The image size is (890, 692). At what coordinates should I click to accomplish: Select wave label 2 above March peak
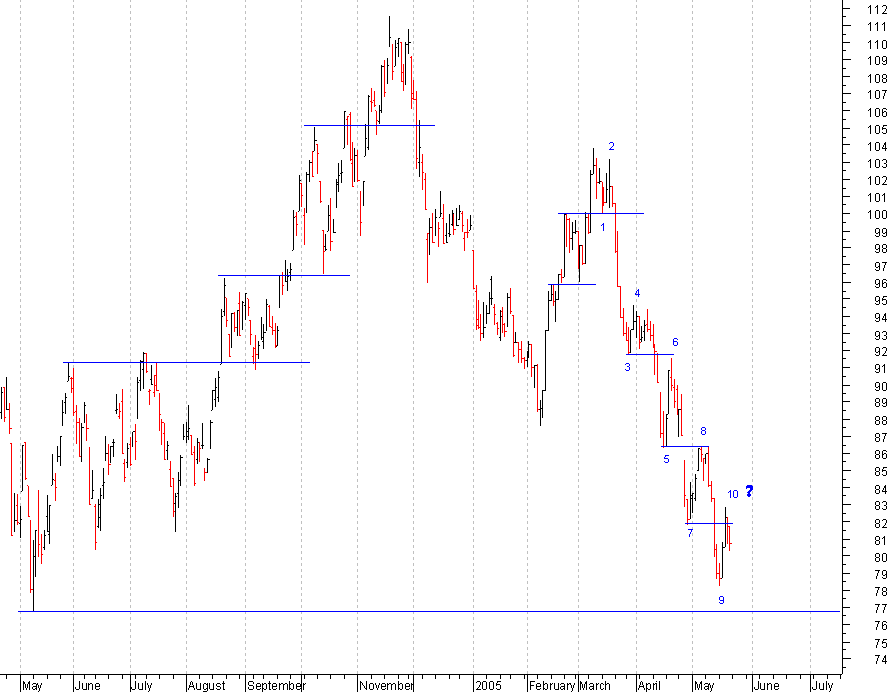[x=611, y=146]
